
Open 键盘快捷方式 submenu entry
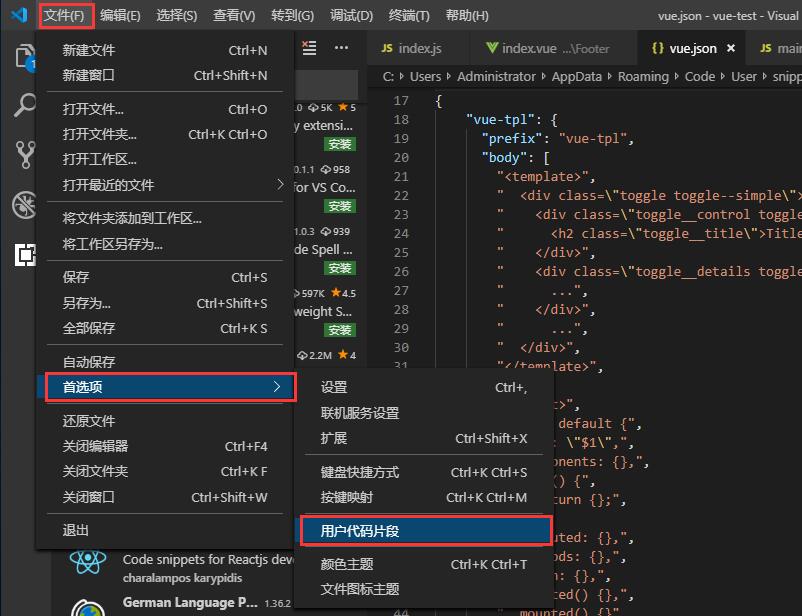[x=424, y=472]
